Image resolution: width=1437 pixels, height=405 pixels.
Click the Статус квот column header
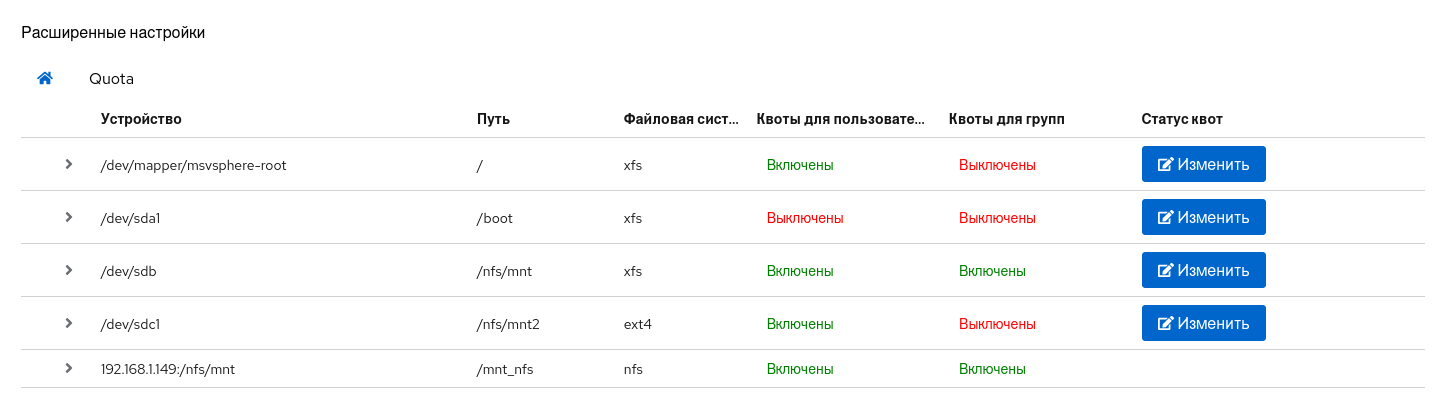pos(1182,119)
